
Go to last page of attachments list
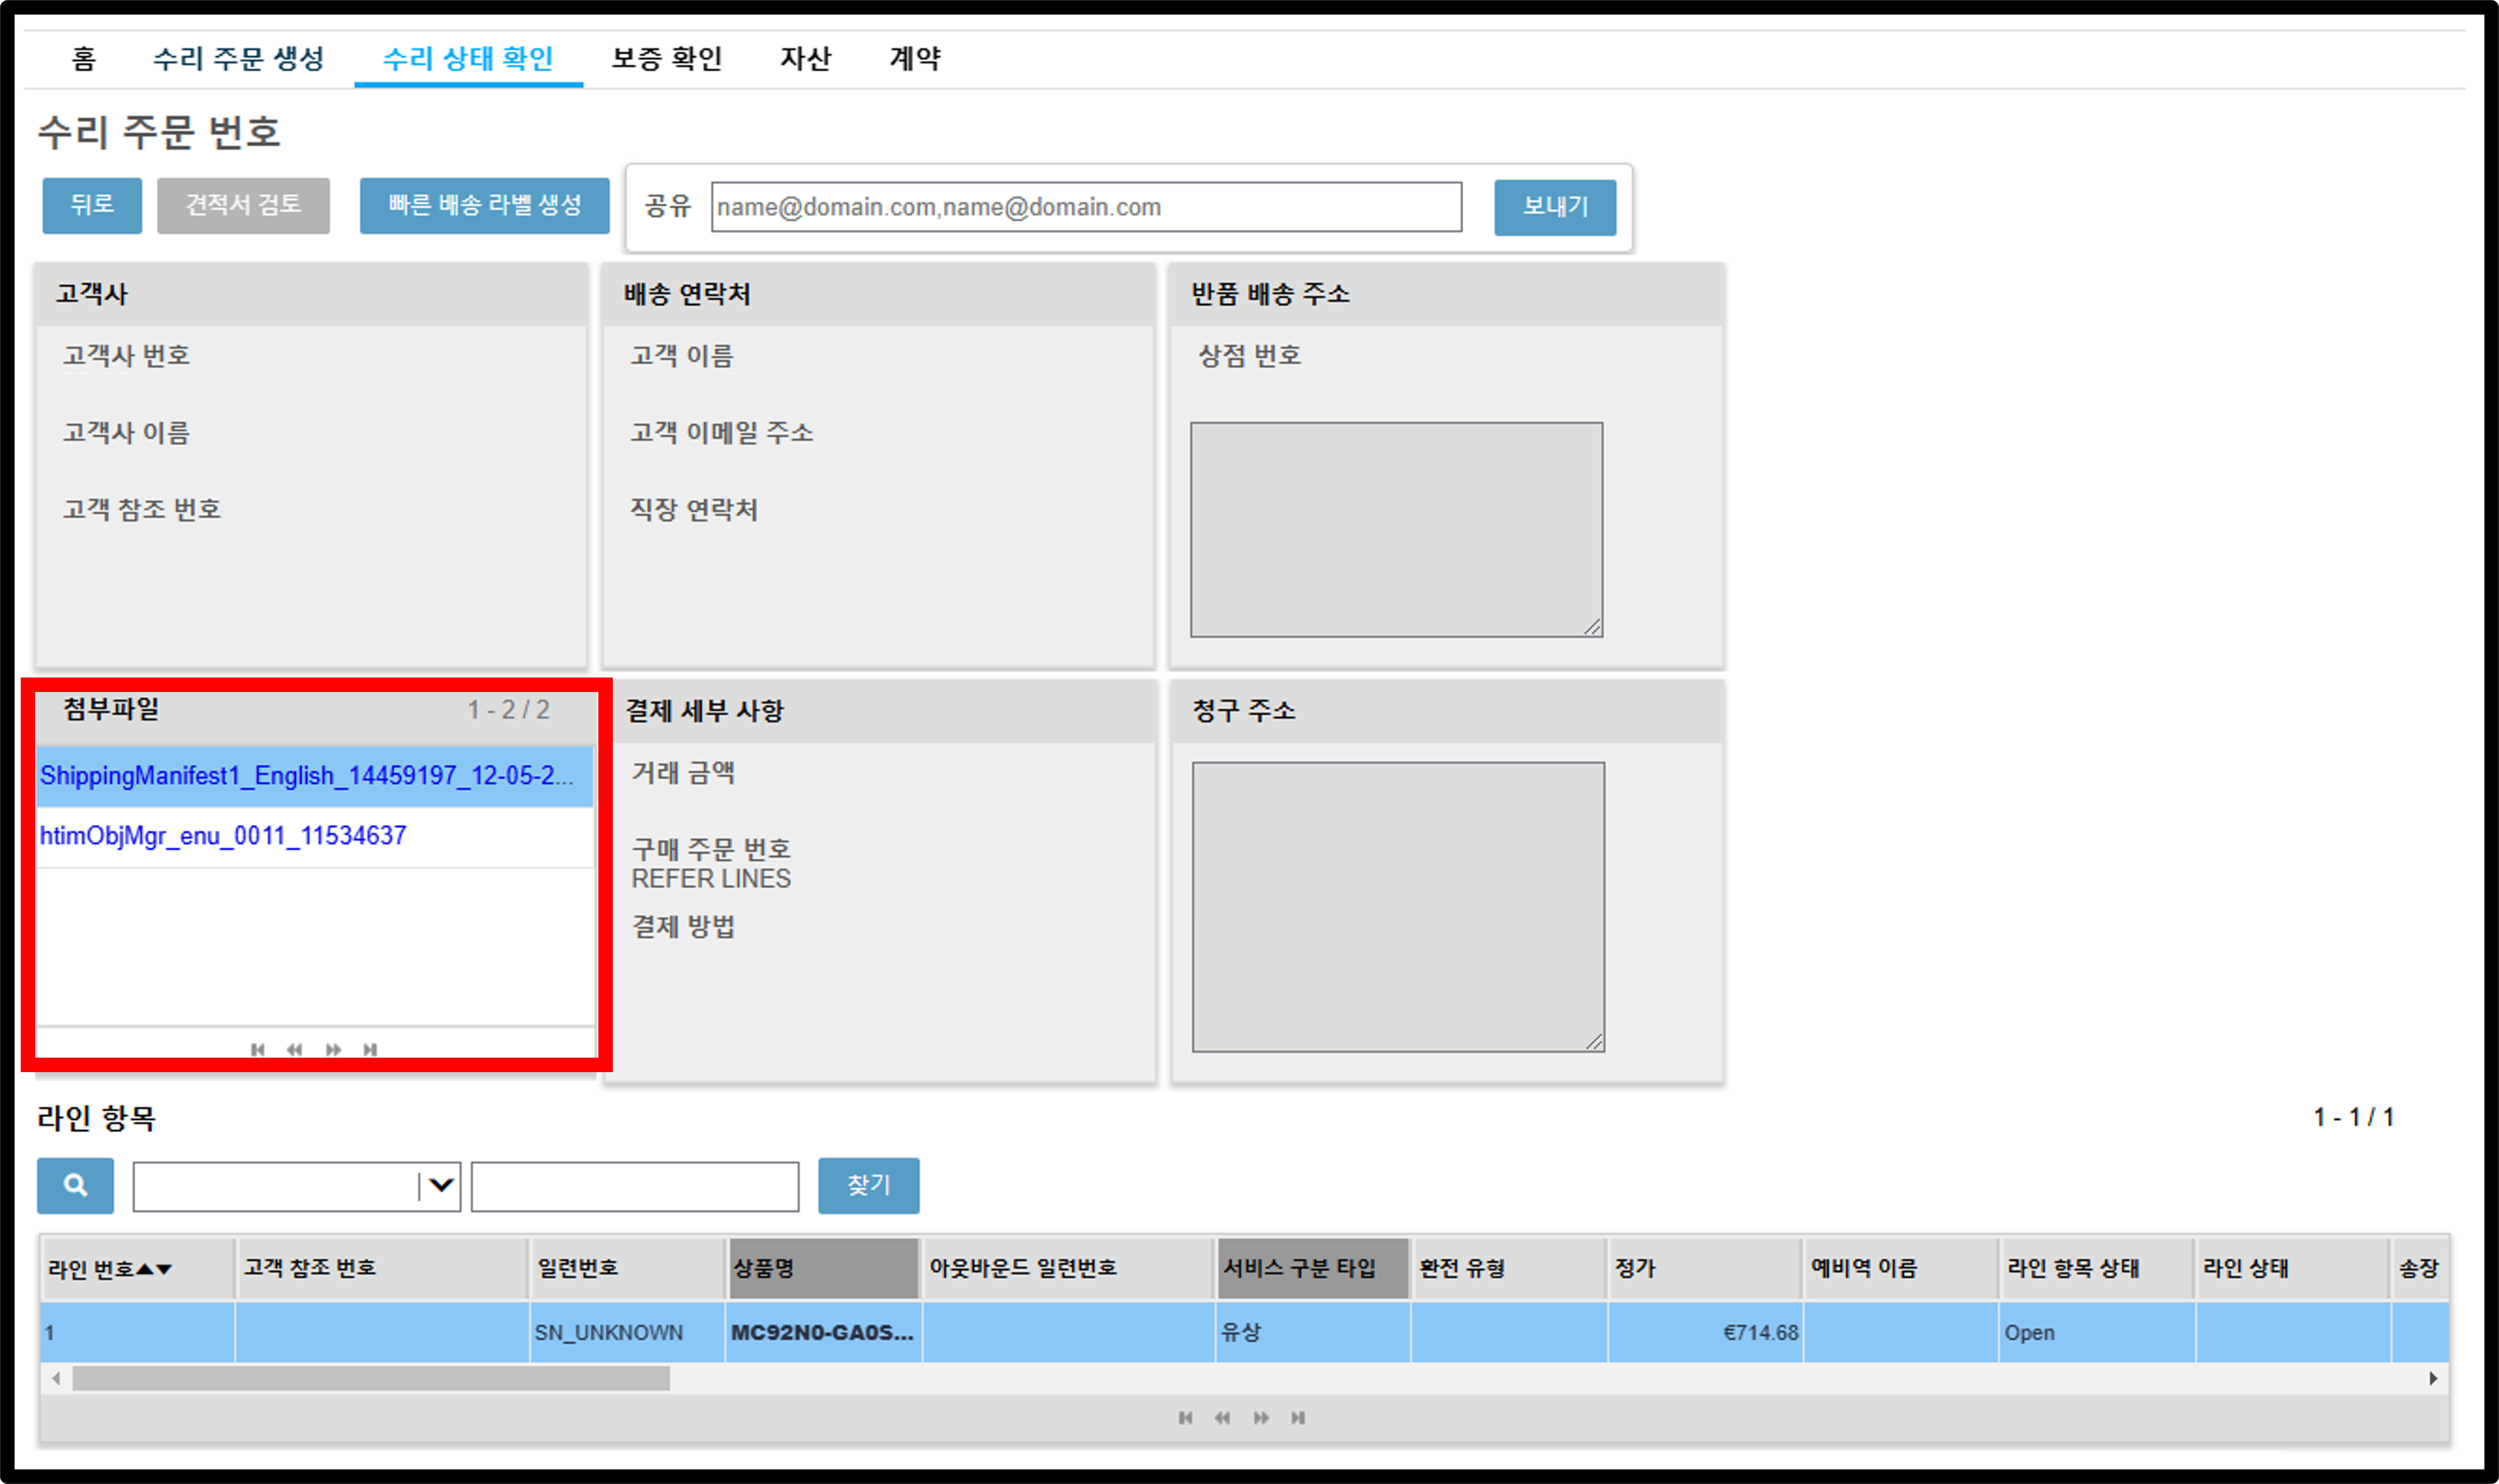[370, 1049]
